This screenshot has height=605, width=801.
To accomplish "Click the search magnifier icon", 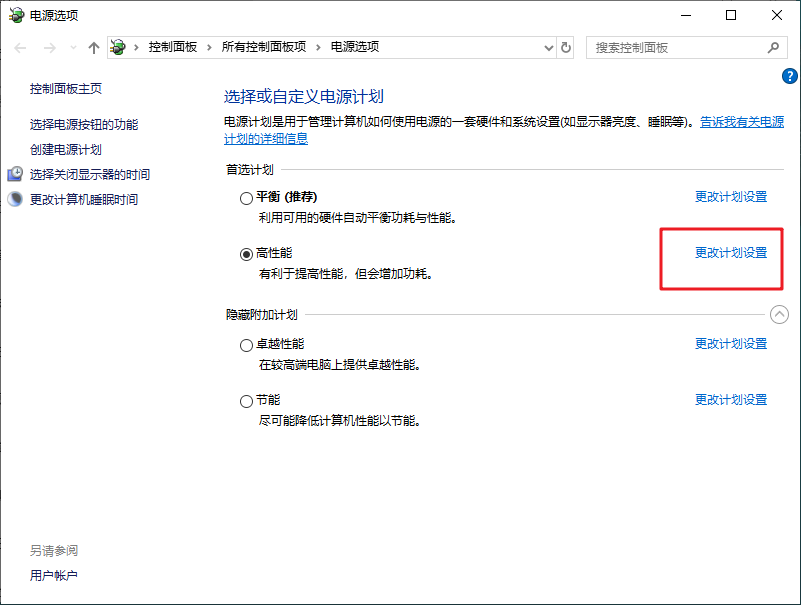I will point(773,48).
